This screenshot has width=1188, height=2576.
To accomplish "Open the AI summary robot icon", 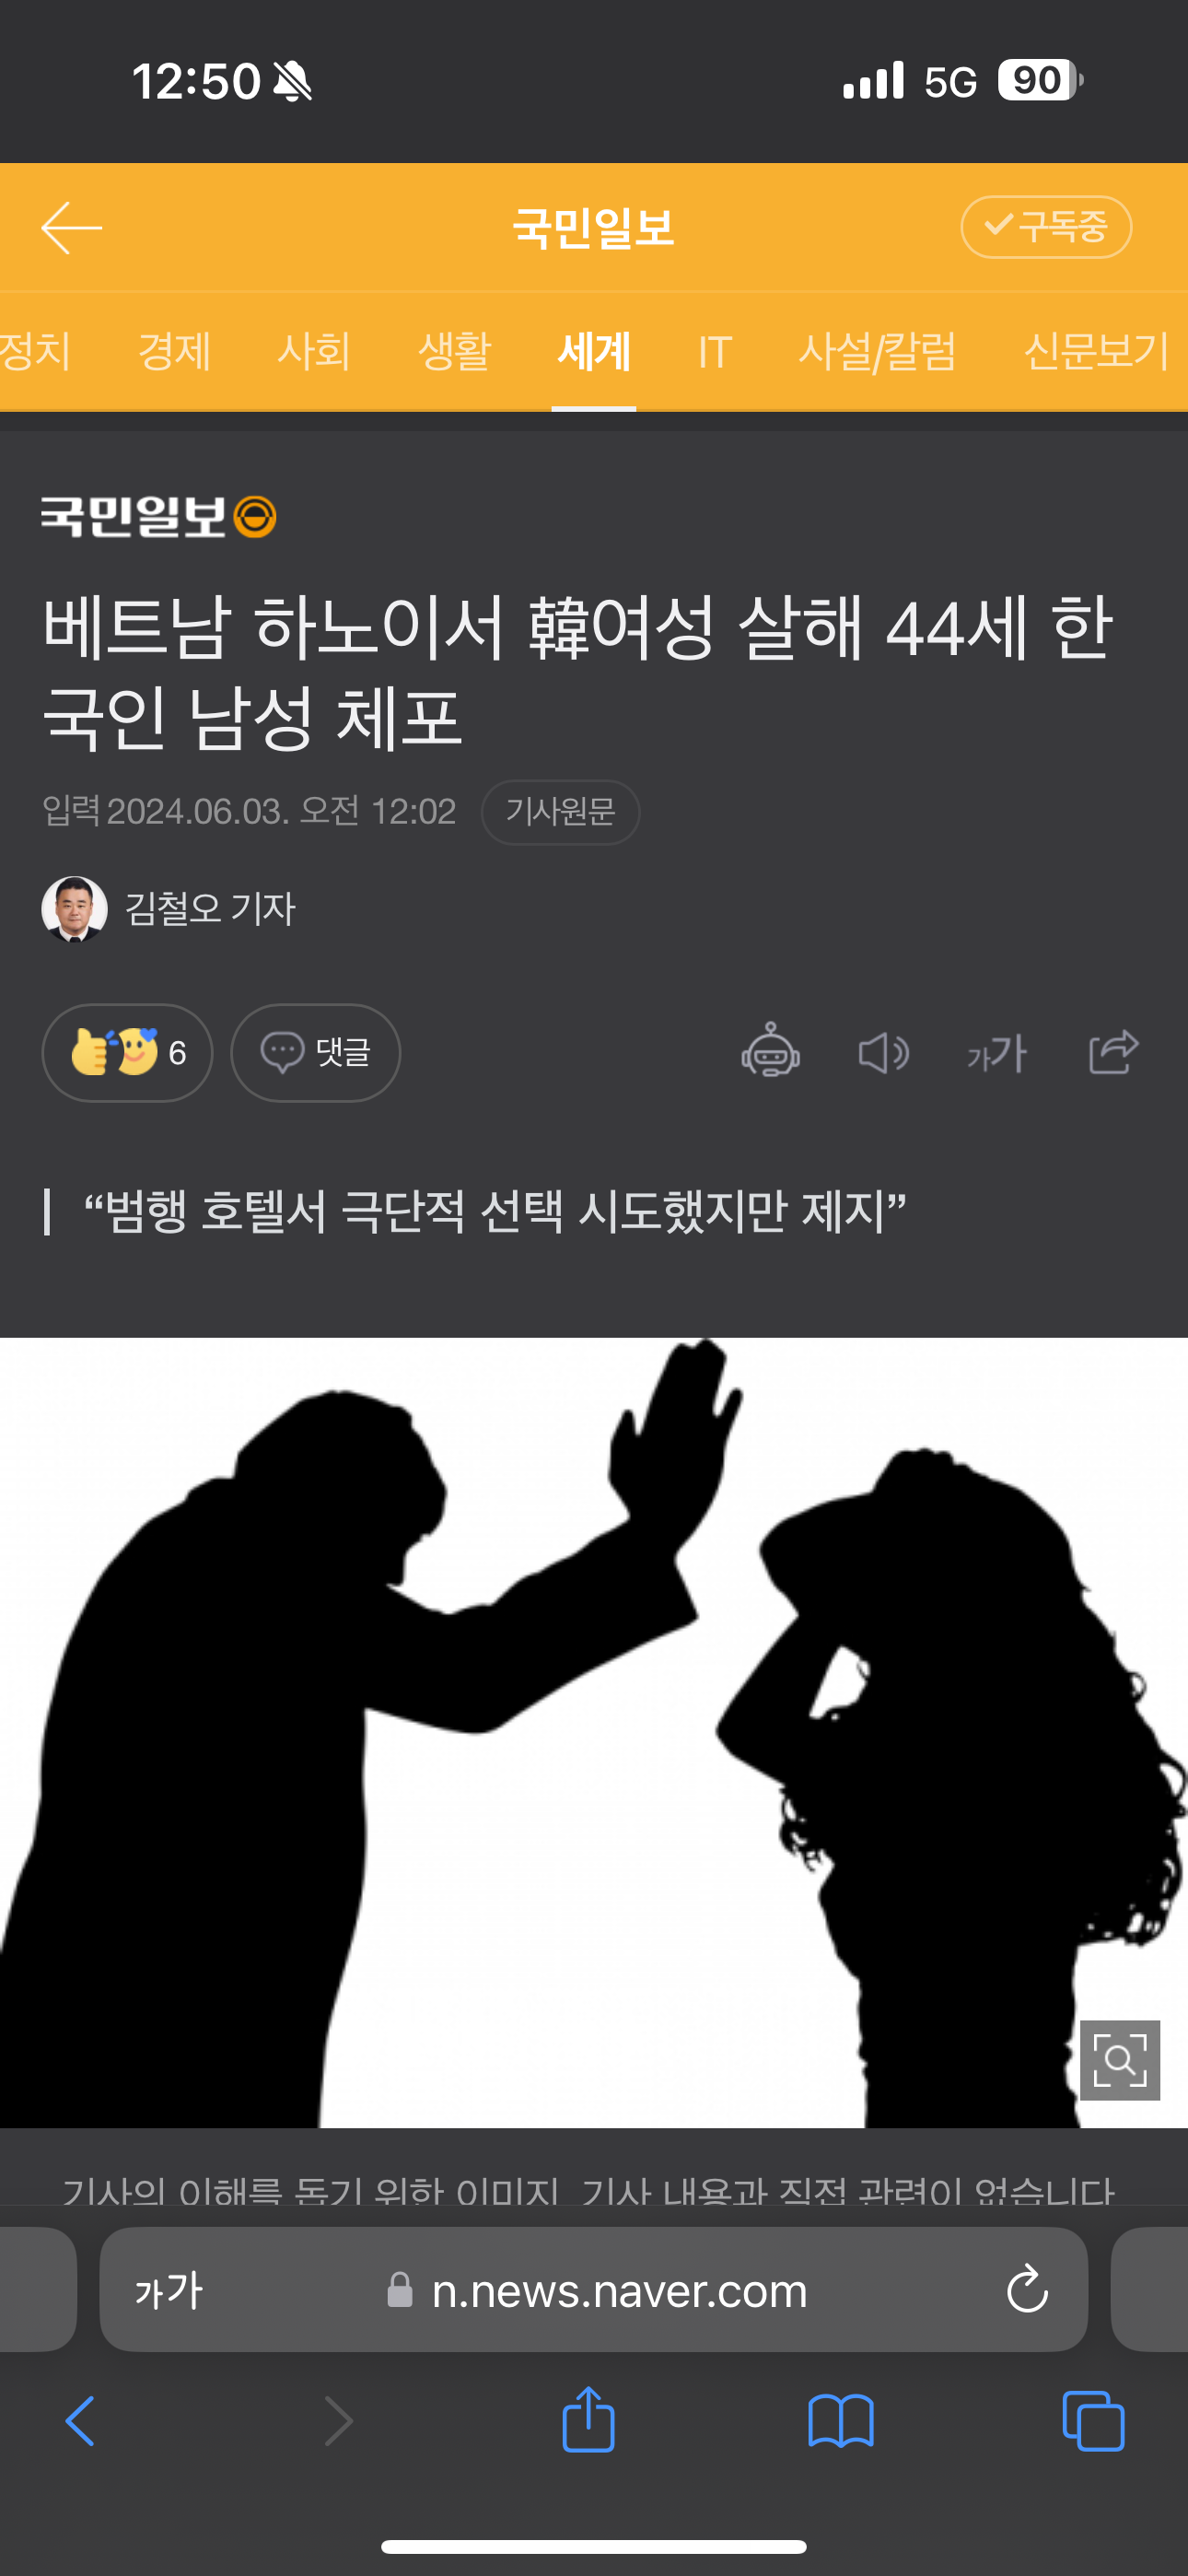I will (770, 1051).
